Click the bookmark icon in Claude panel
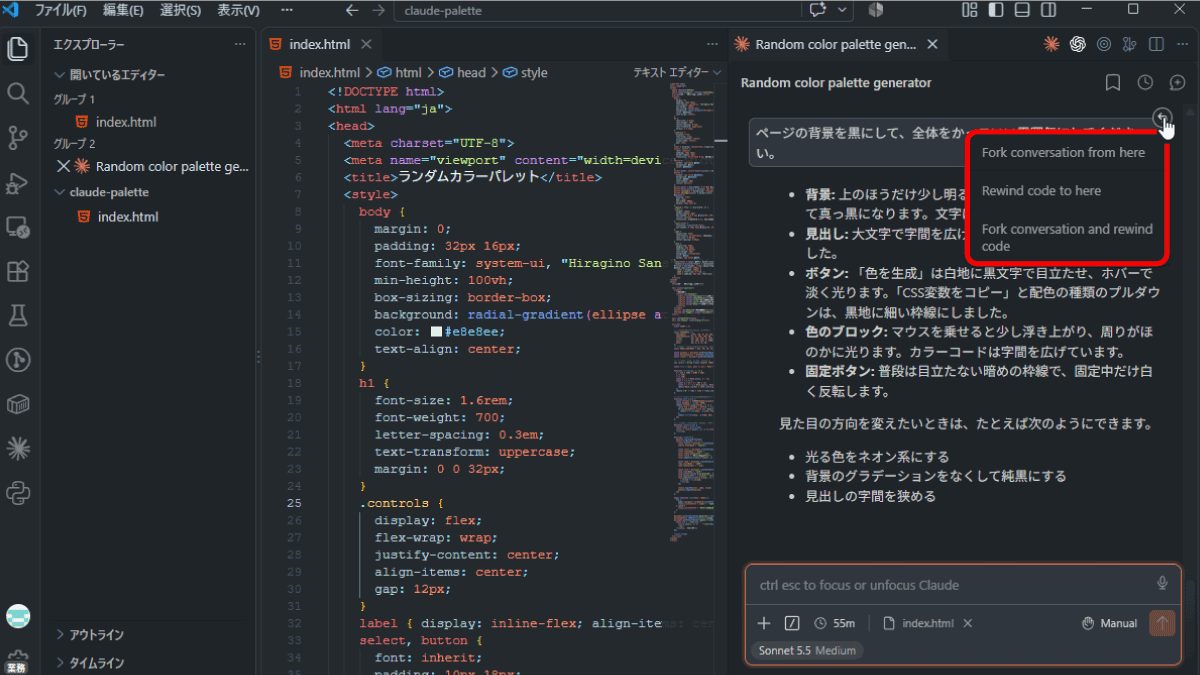1200x675 pixels. point(1113,83)
